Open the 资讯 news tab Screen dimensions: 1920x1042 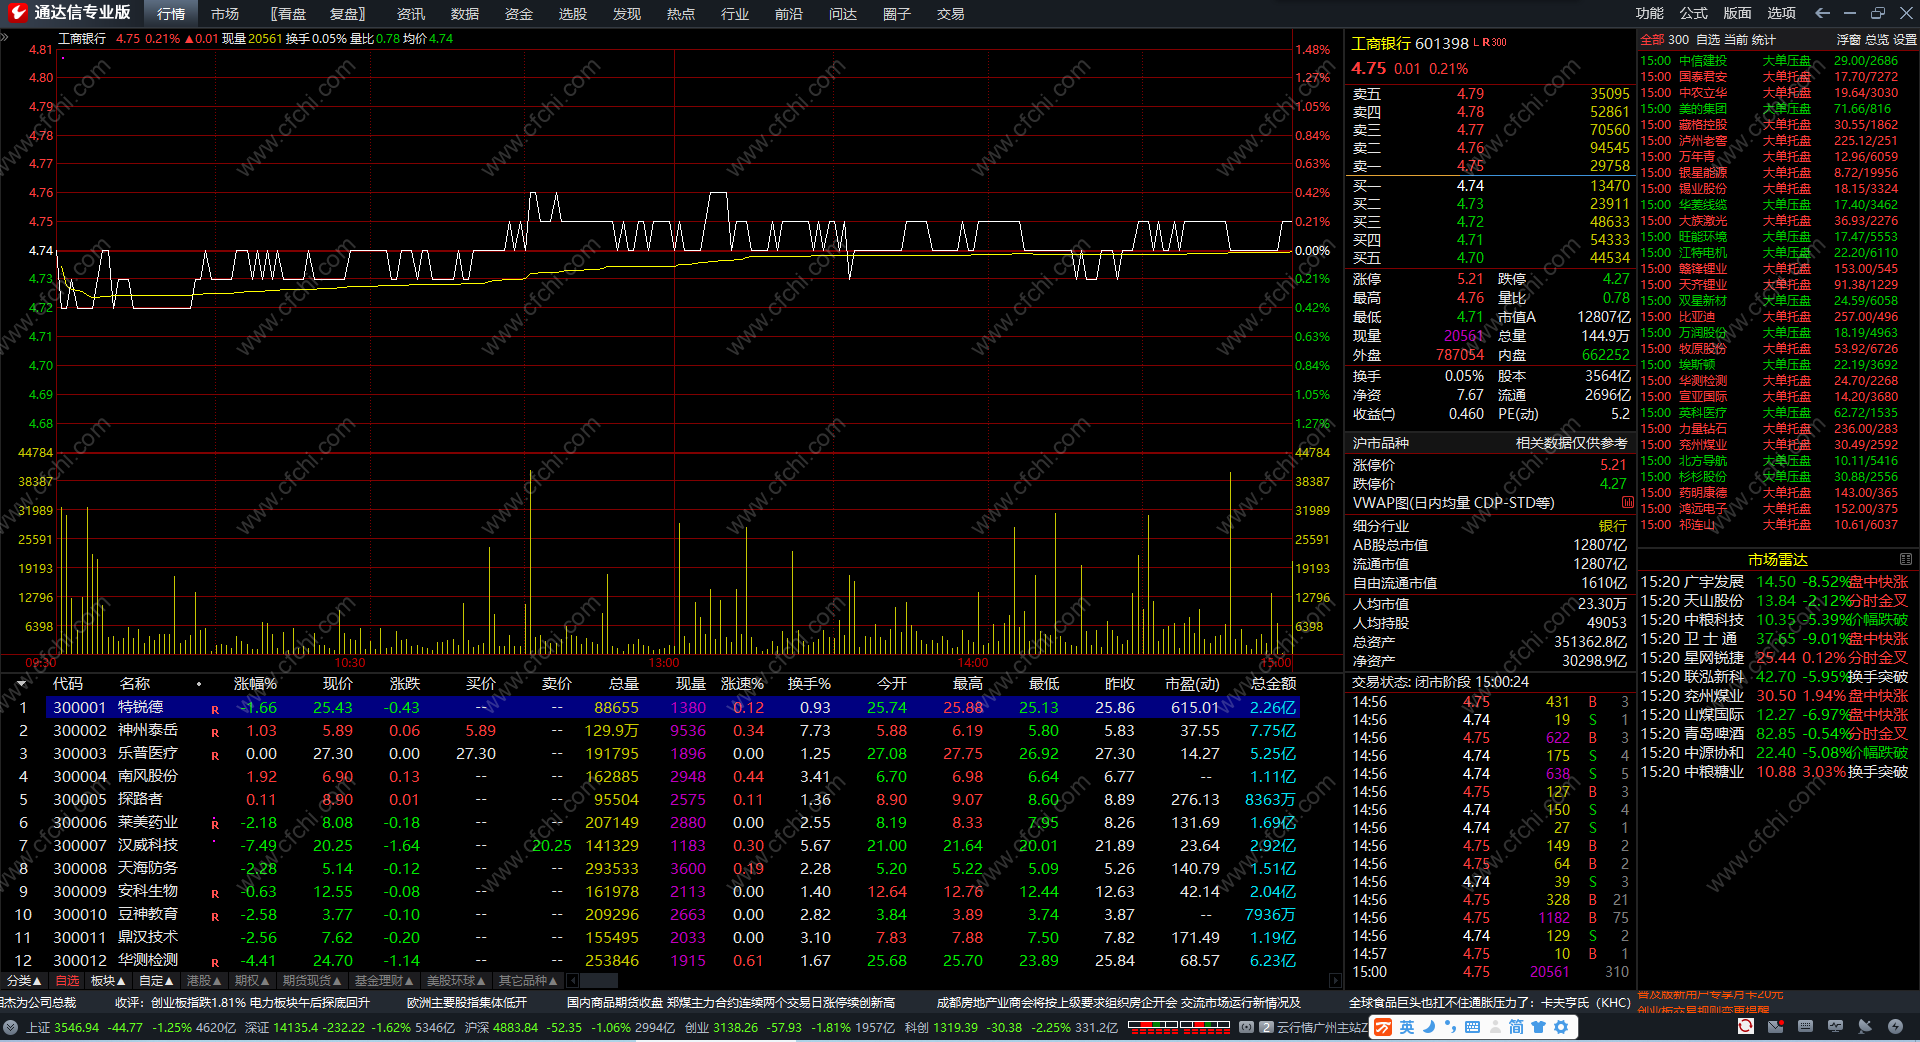pyautogui.click(x=411, y=14)
